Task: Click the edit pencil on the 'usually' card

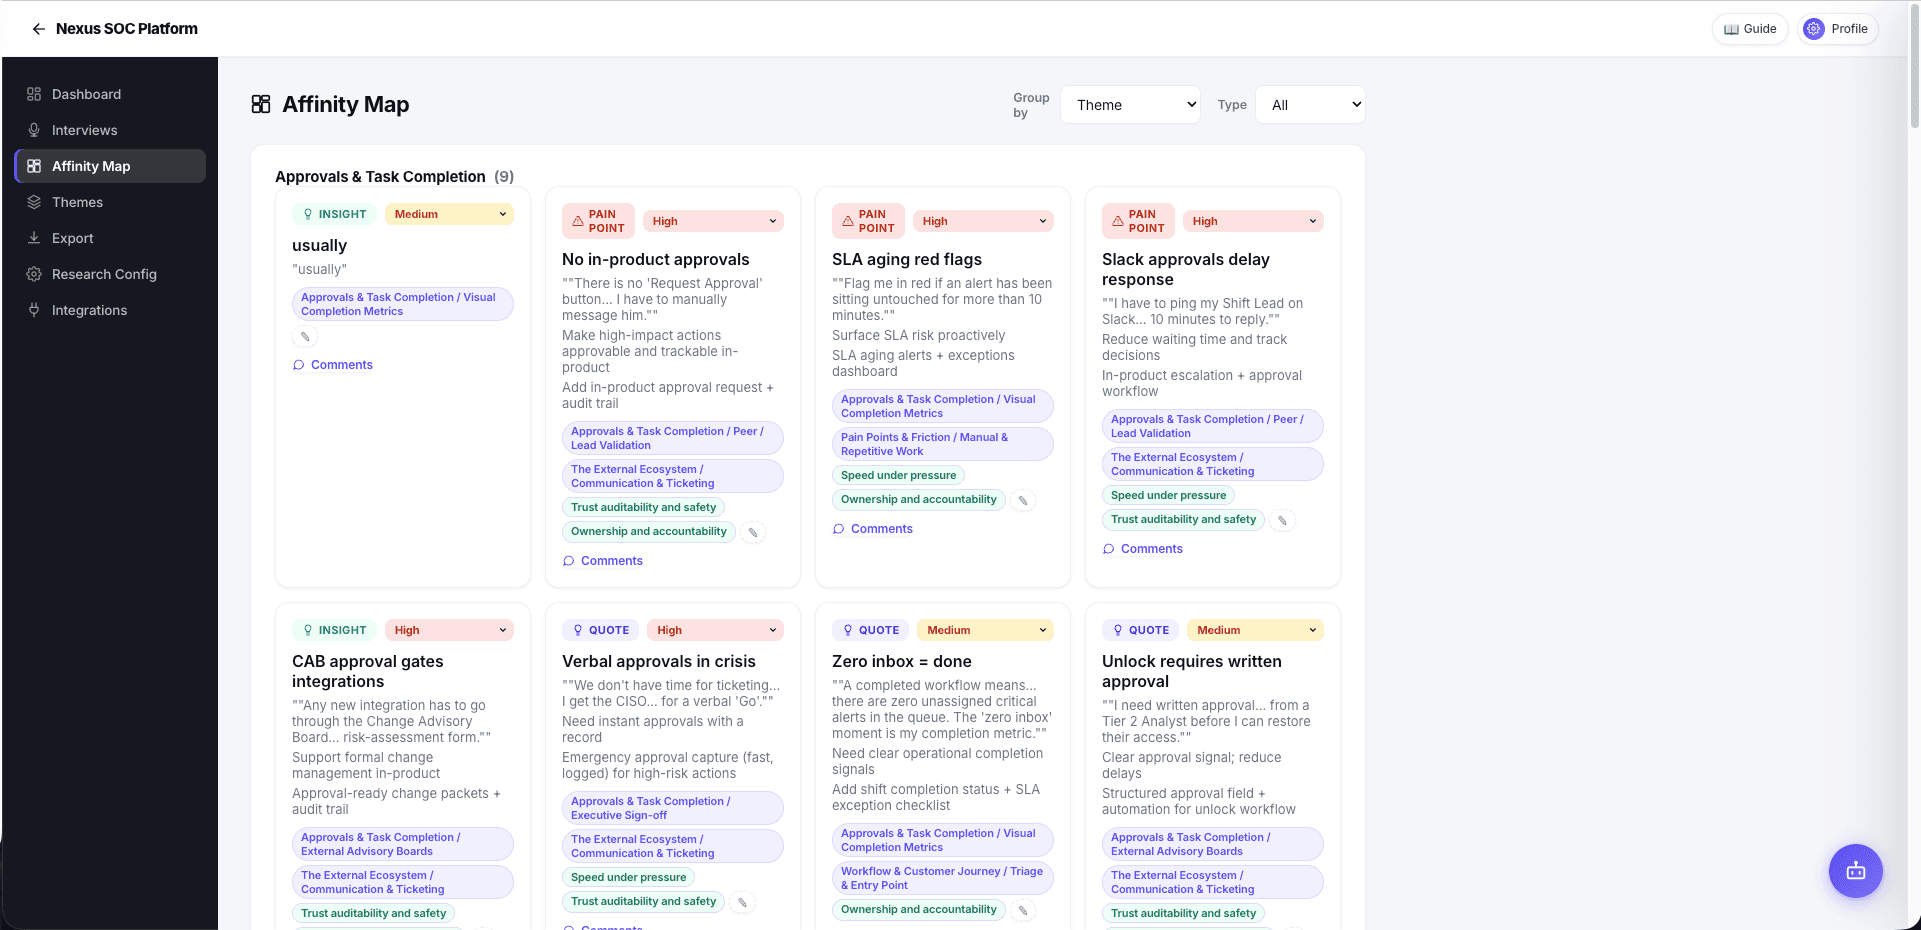Action: point(305,337)
